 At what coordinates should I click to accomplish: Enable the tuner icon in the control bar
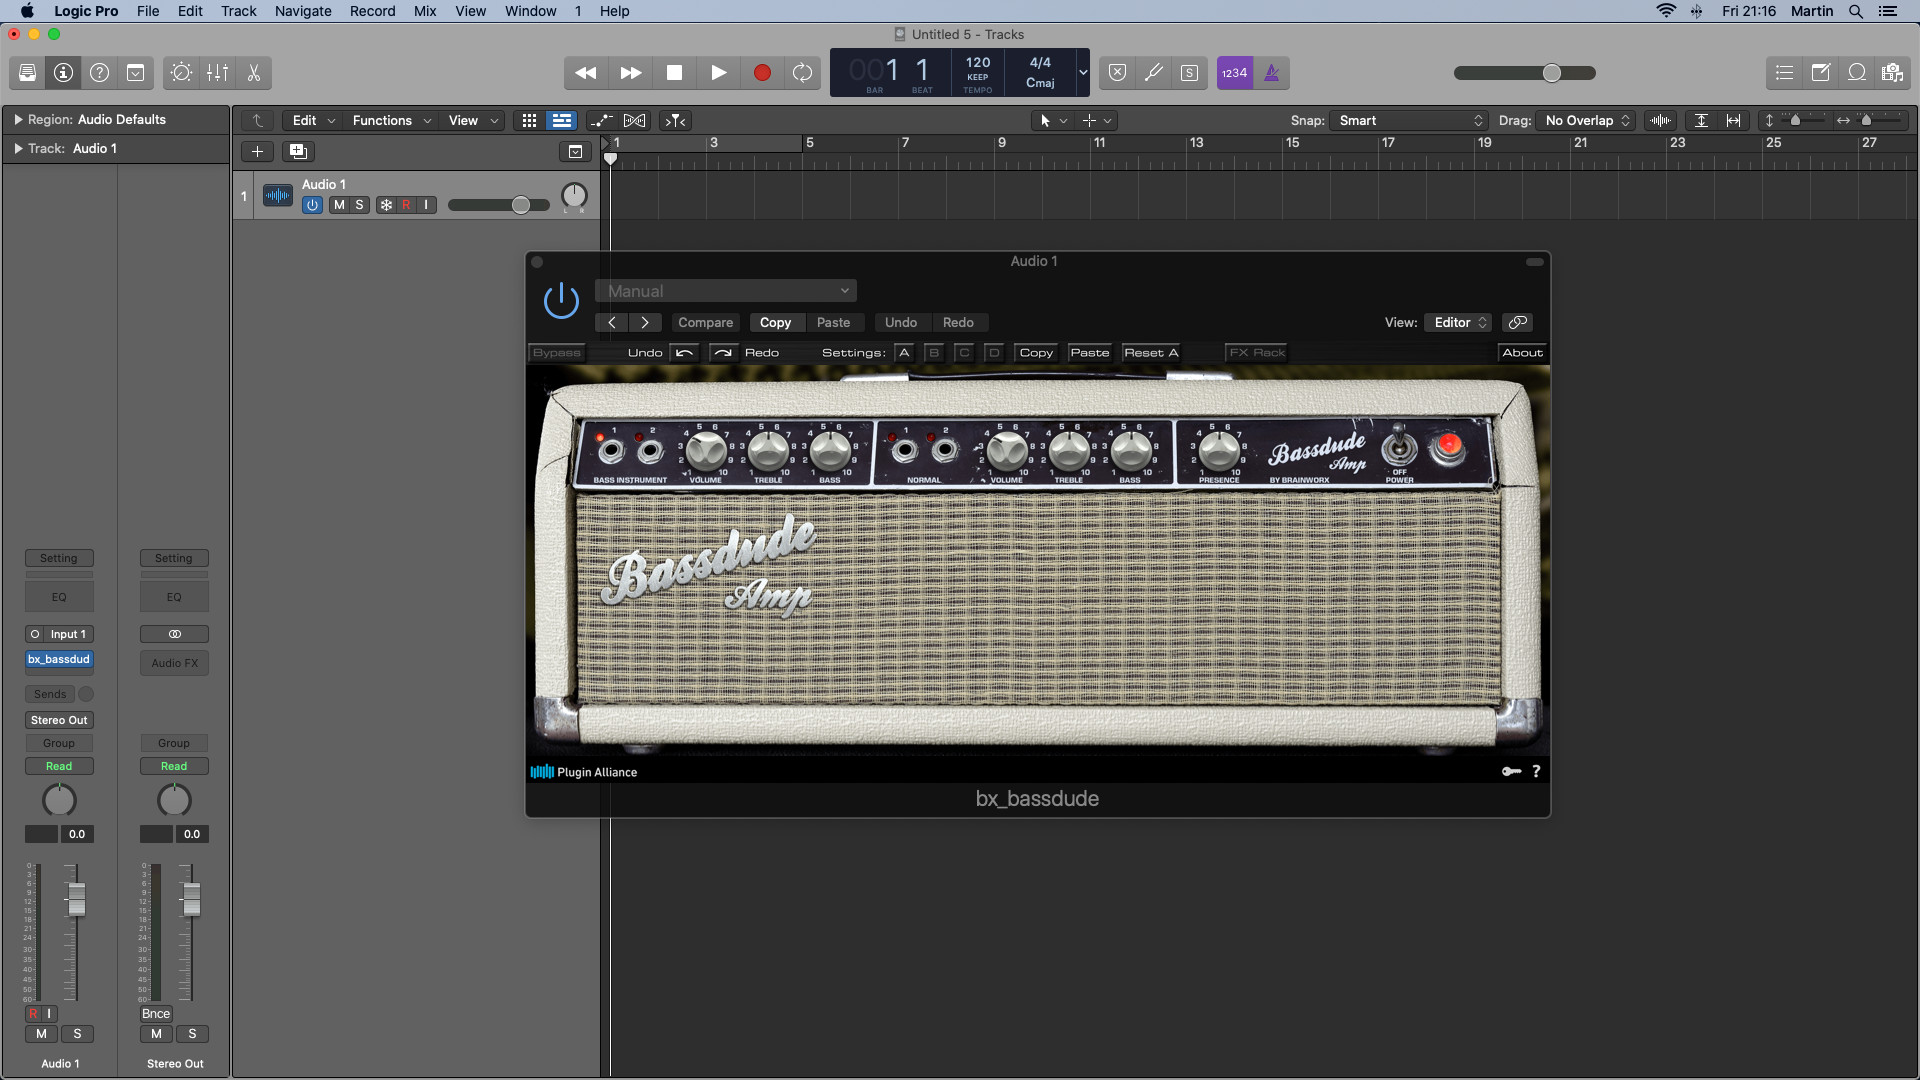point(1153,73)
